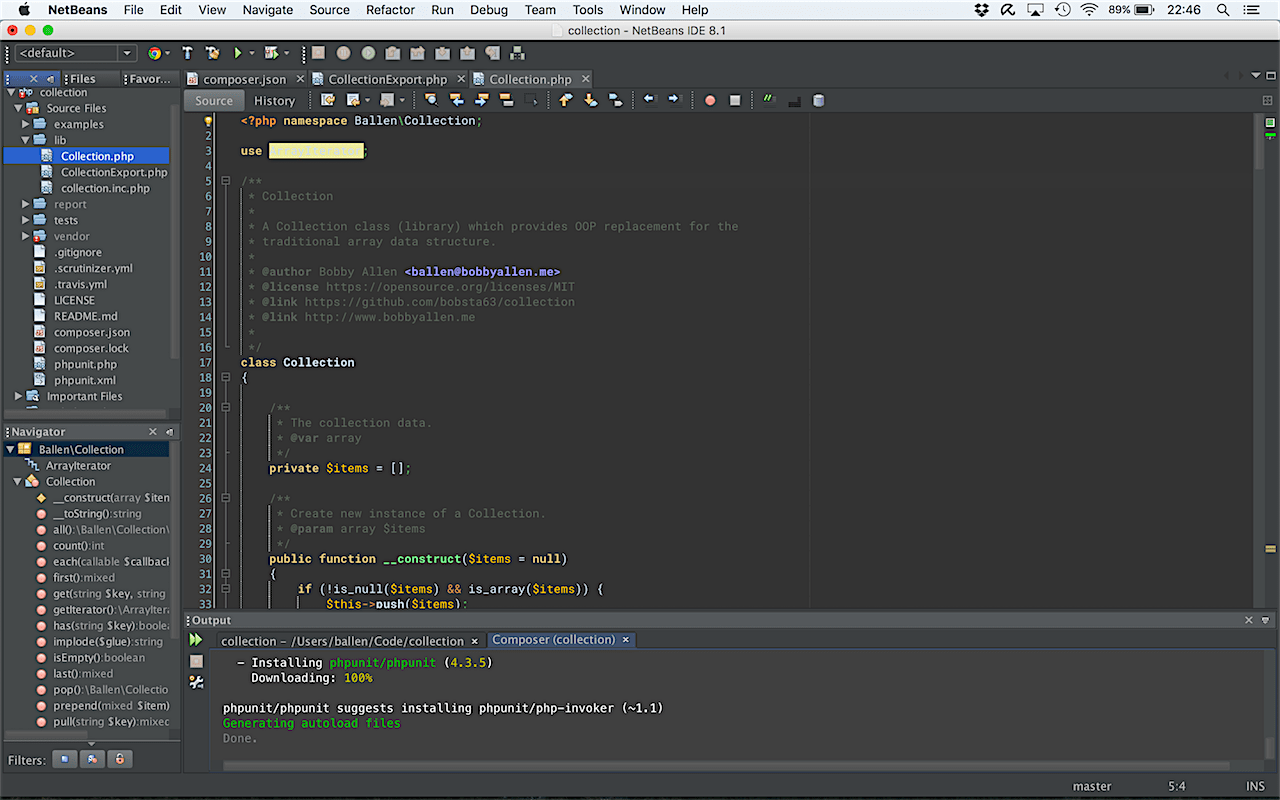Viewport: 1280px width, 800px height.
Task: Select isEmpty():boolean in Navigator
Action: (x=98, y=658)
